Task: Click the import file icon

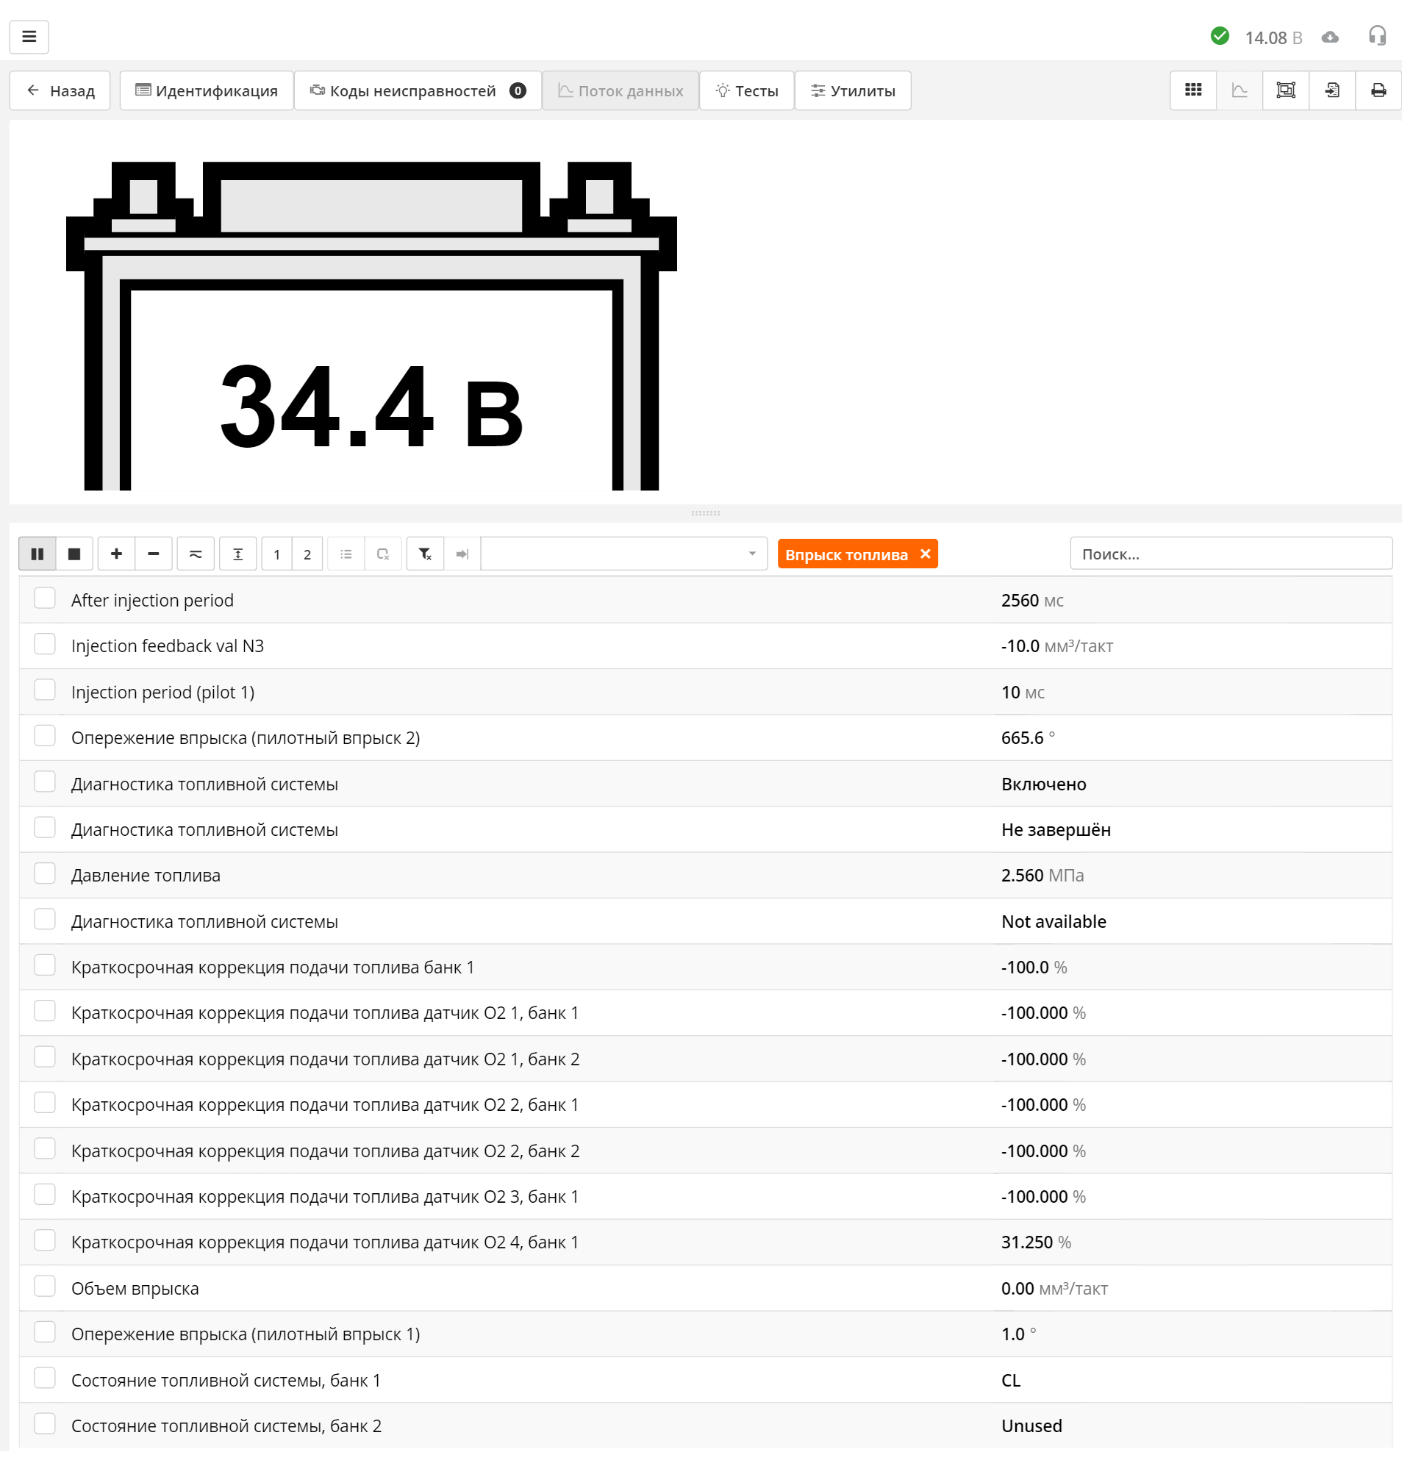Action: [x=1332, y=90]
